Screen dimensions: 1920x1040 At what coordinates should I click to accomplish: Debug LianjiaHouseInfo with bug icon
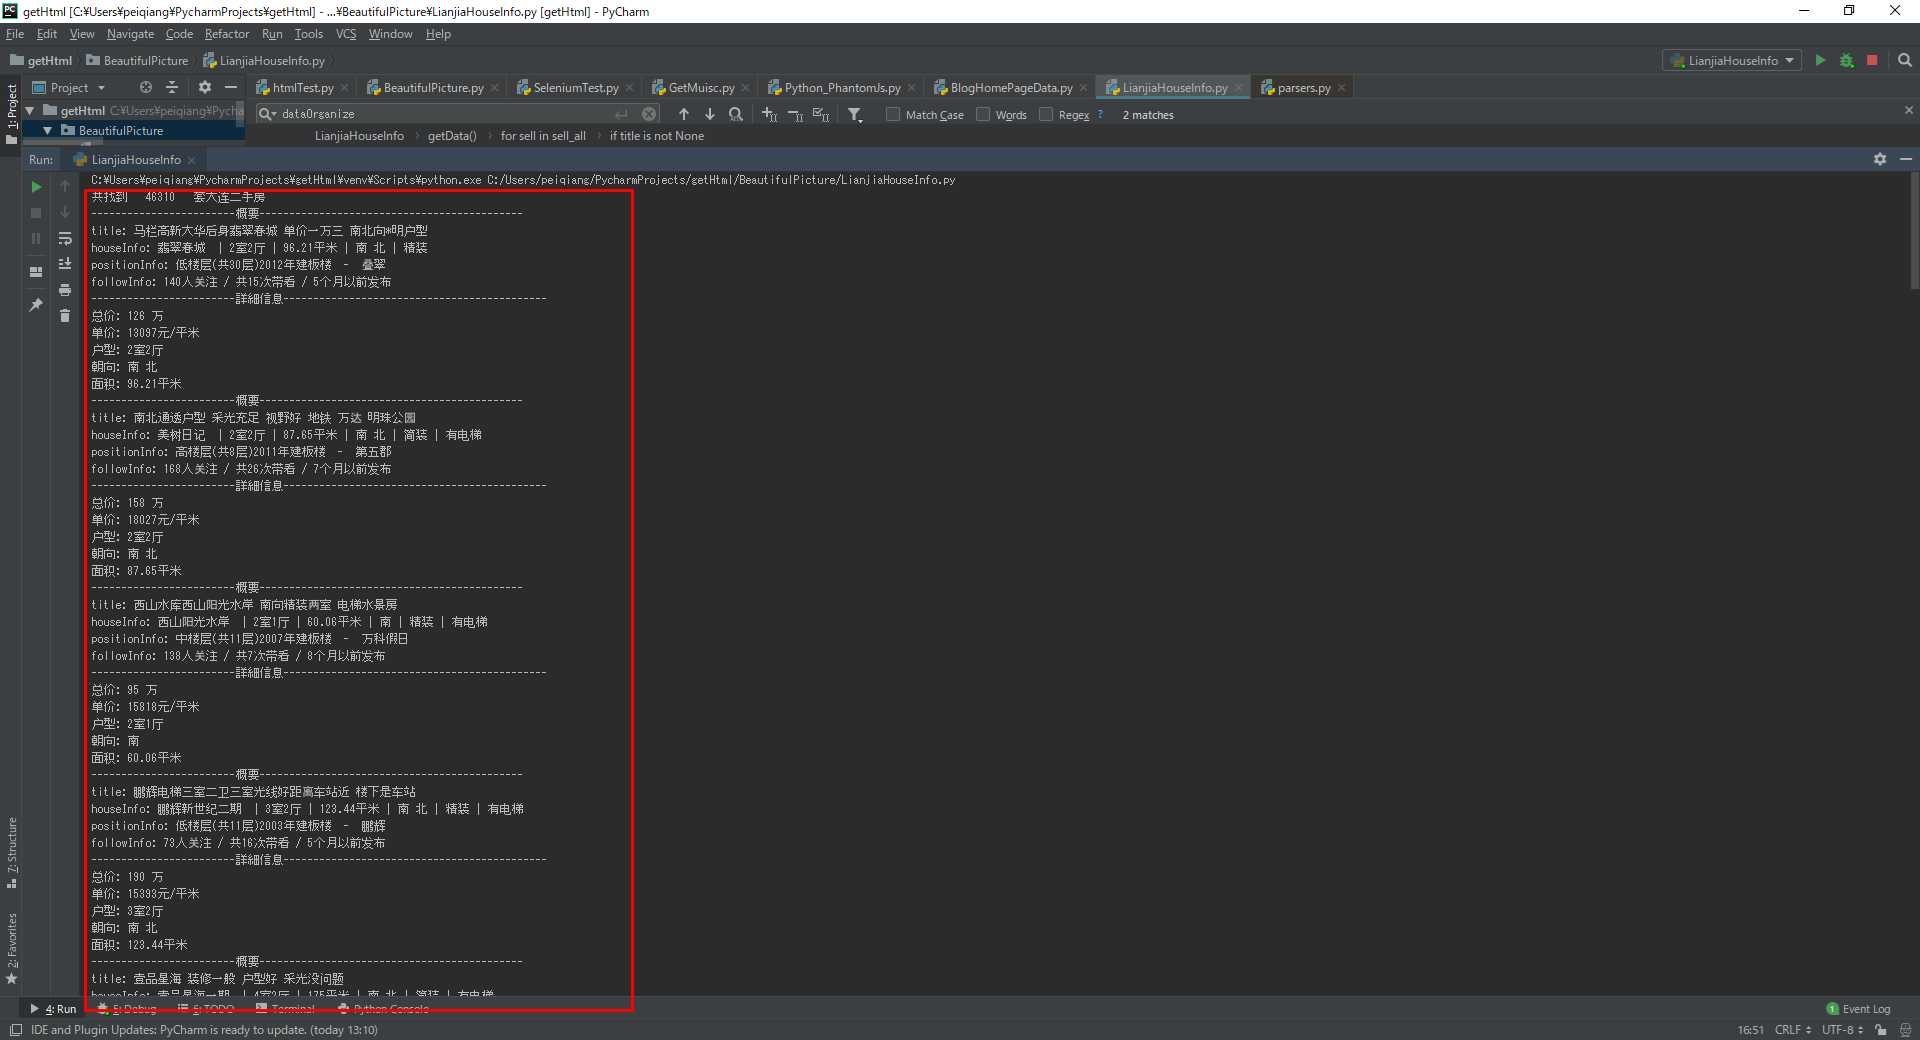(x=1846, y=61)
